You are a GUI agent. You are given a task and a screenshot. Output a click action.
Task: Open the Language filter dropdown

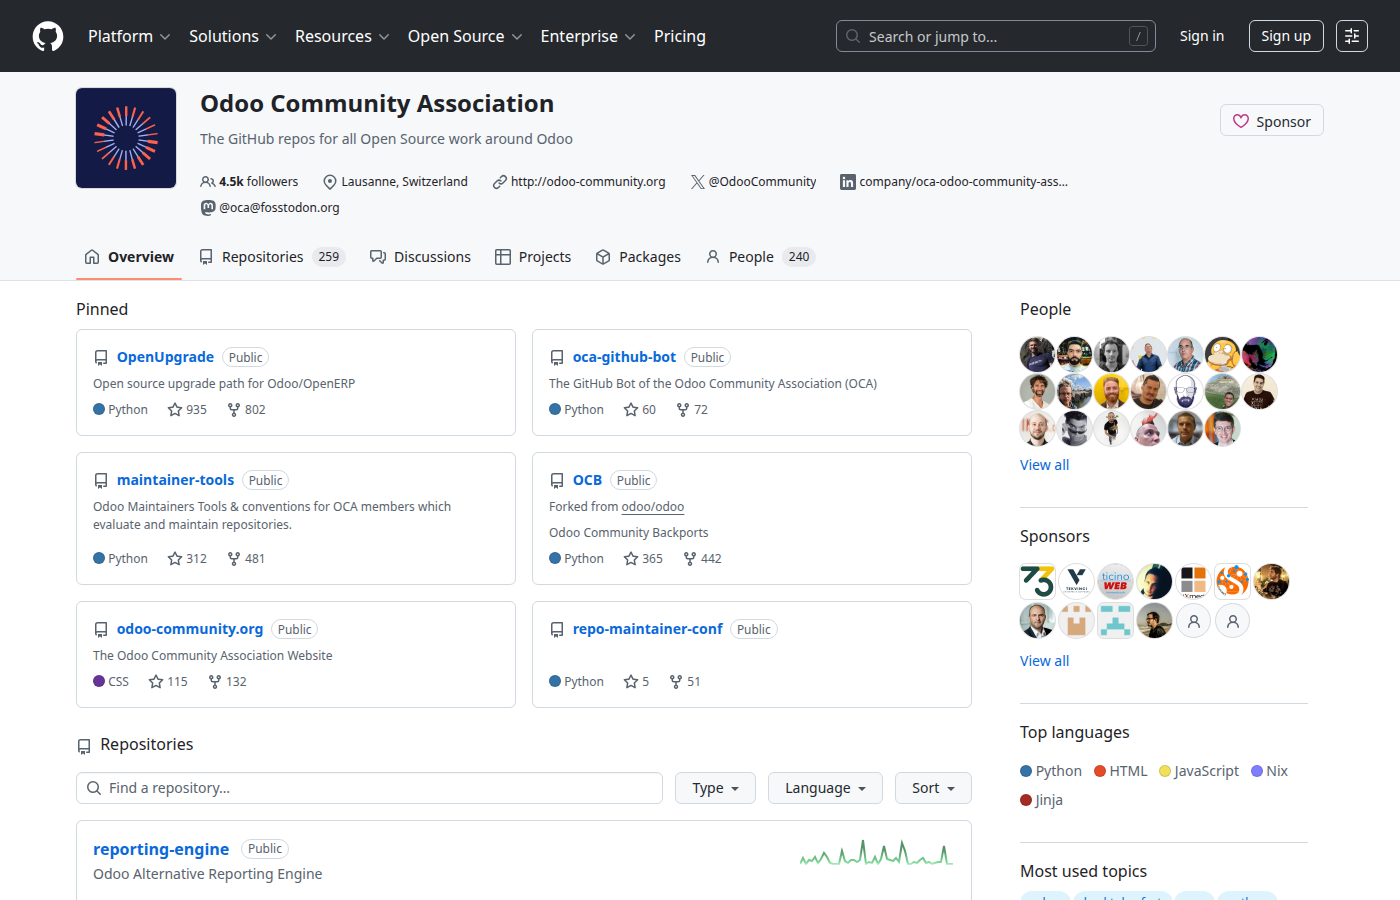pos(825,788)
